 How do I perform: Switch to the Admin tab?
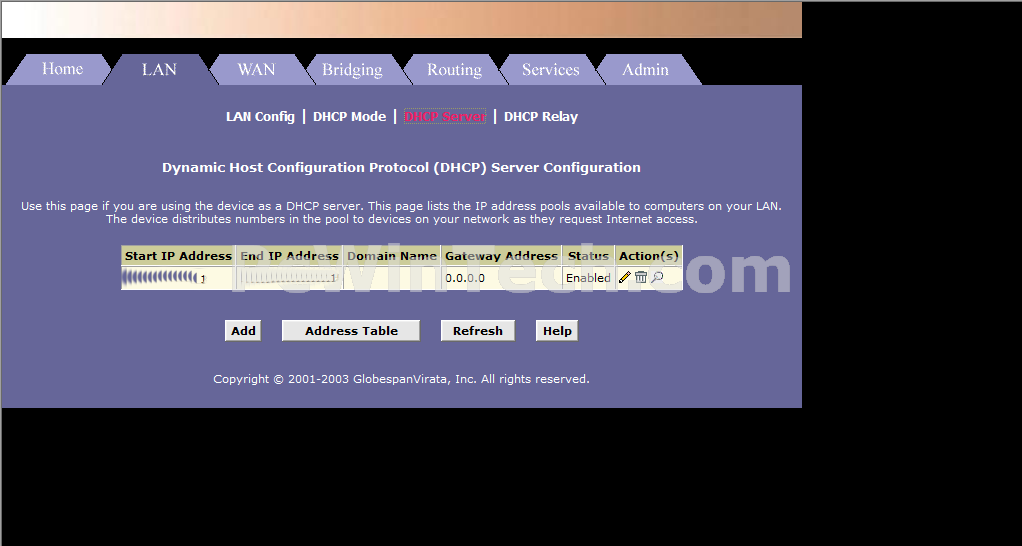645,69
